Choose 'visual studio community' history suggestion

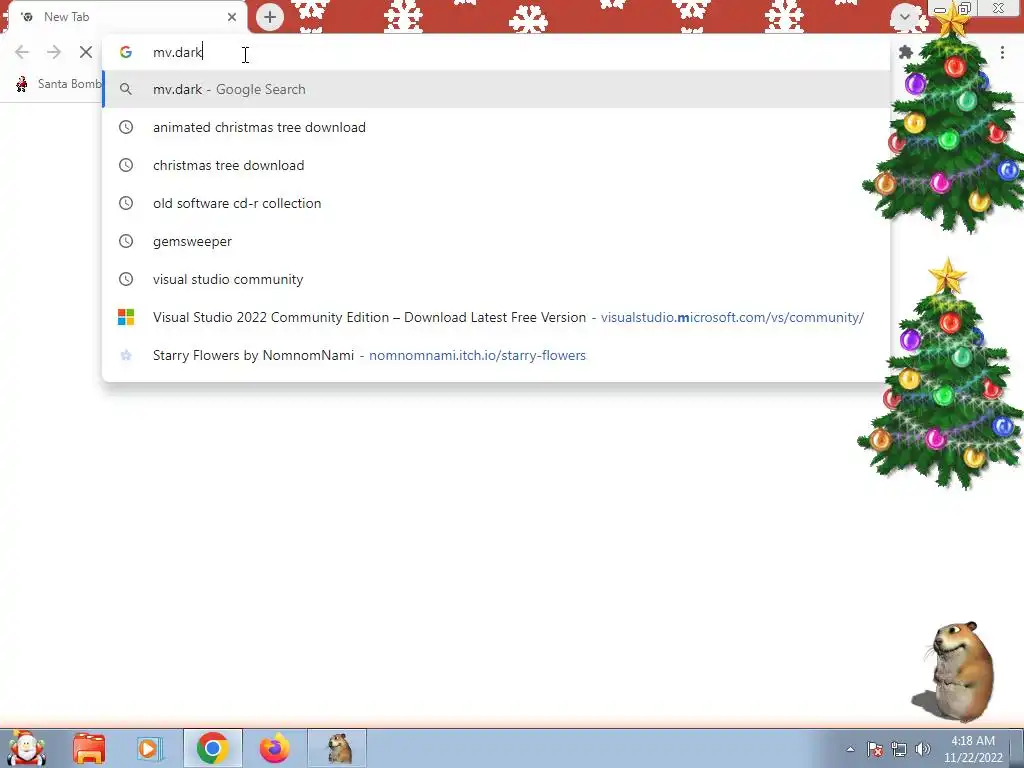pyautogui.click(x=496, y=279)
